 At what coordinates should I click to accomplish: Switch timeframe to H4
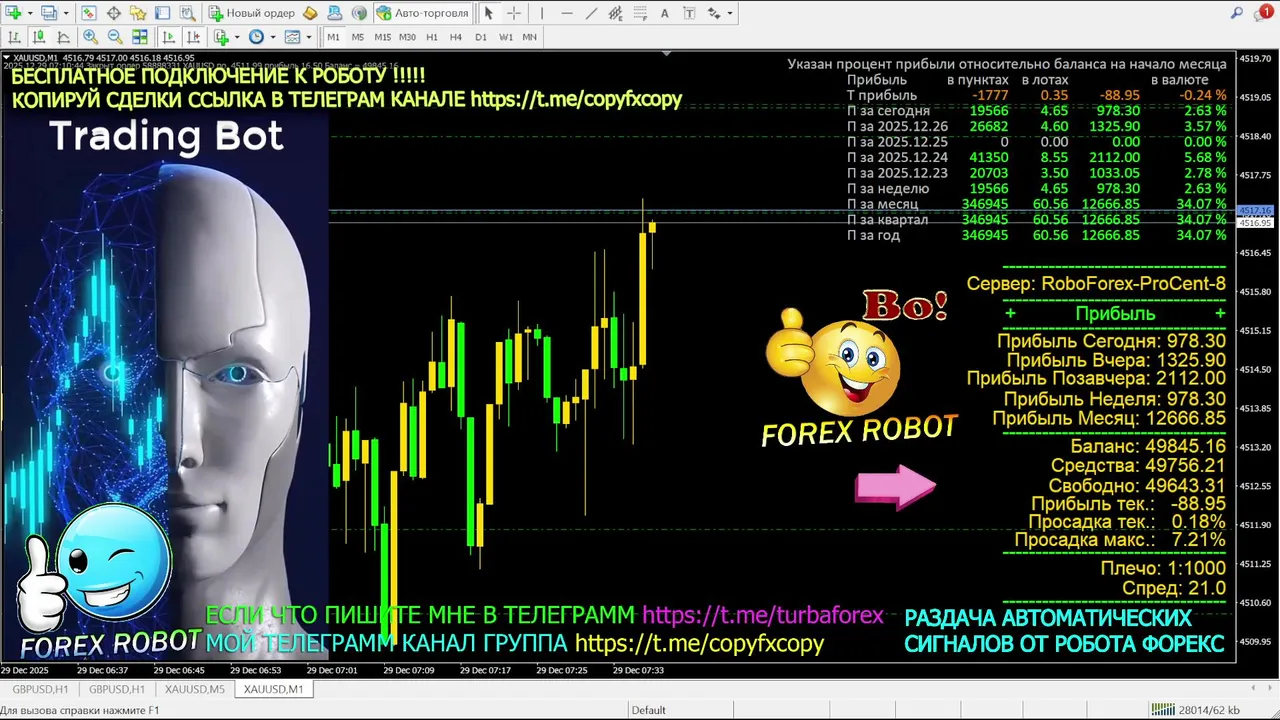[455, 37]
